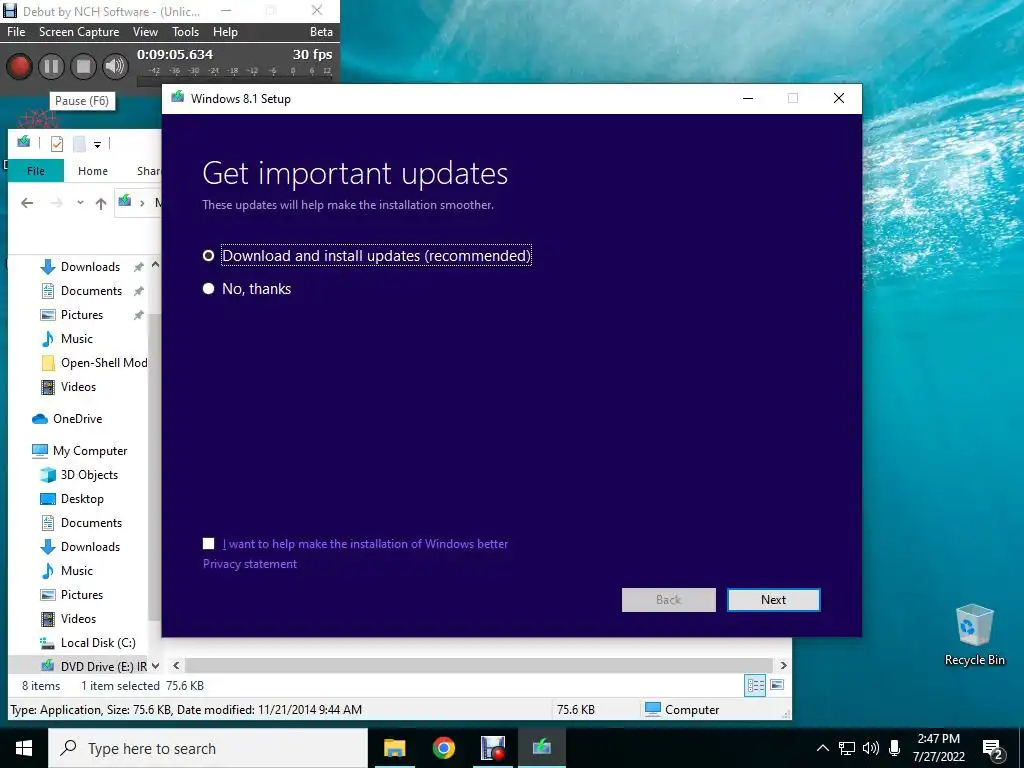This screenshot has width=1024, height=768.
Task: Select Open-Shell Mod folder in sidebar
Action: click(x=93, y=362)
